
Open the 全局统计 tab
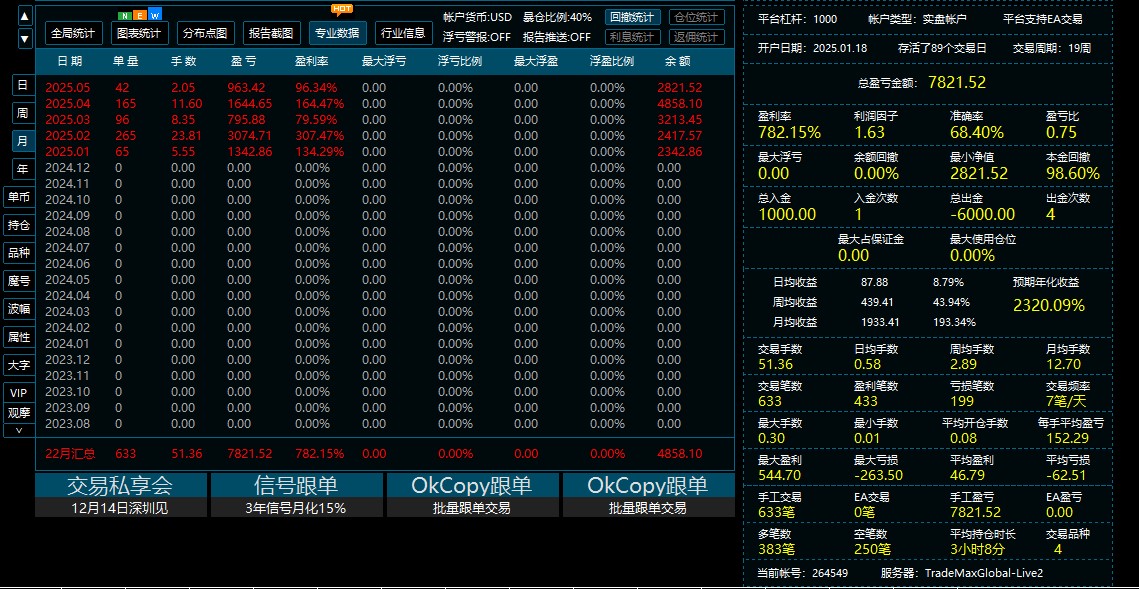73,33
